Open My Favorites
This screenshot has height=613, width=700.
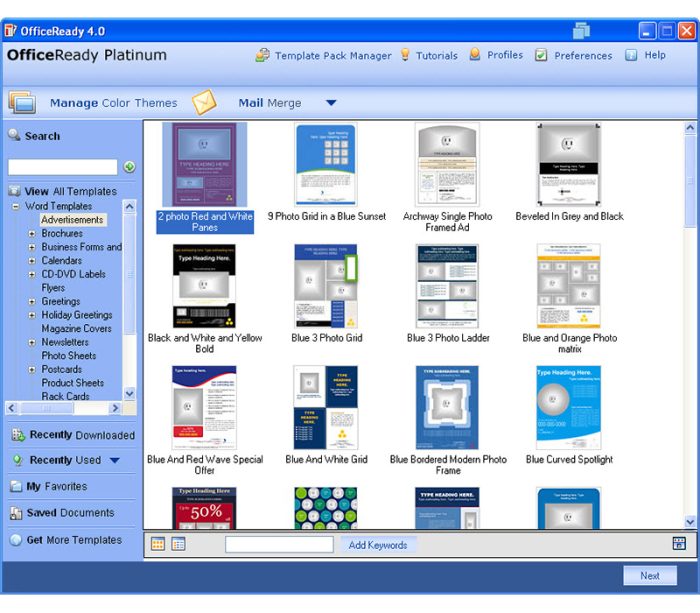[57, 486]
